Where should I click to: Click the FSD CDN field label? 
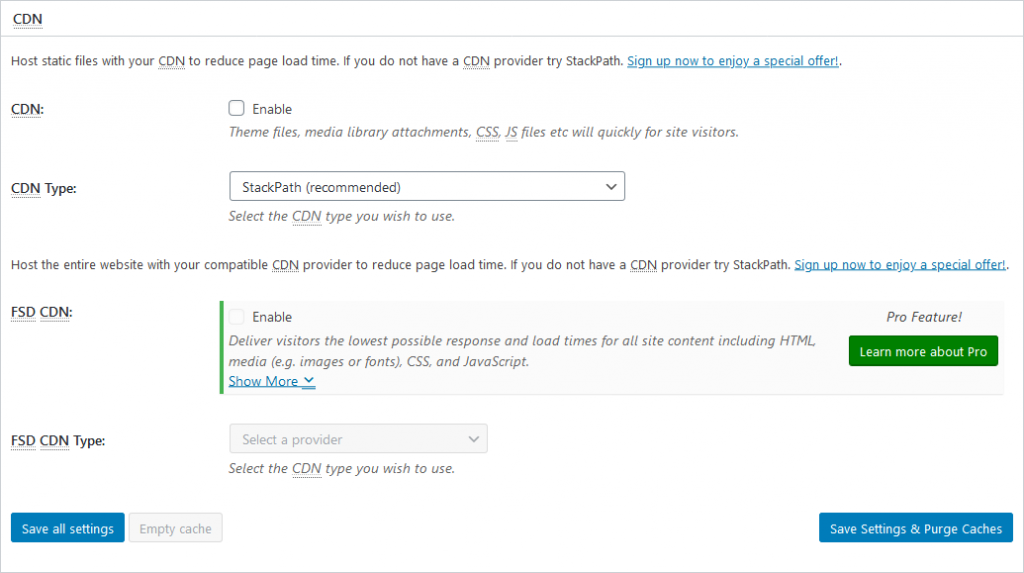pyautogui.click(x=42, y=312)
